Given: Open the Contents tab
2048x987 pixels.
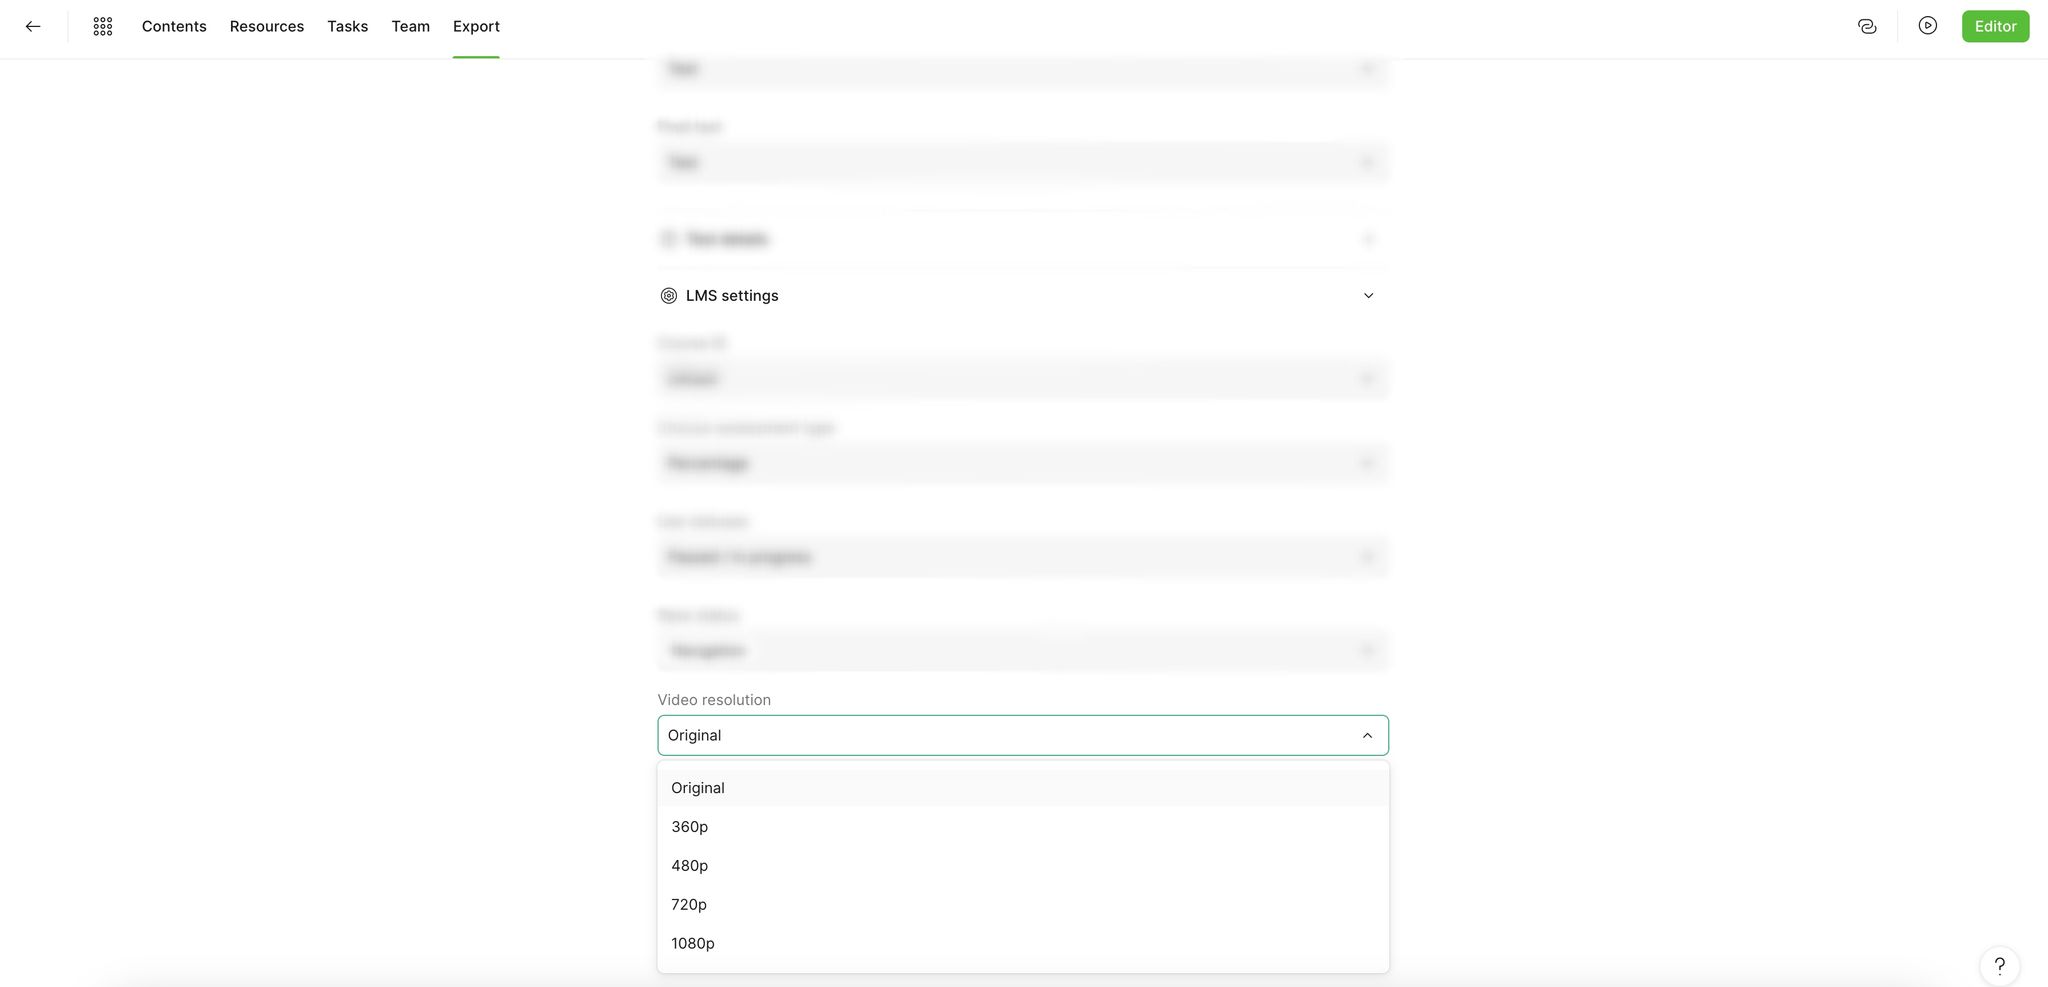Looking at the screenshot, I should (174, 27).
